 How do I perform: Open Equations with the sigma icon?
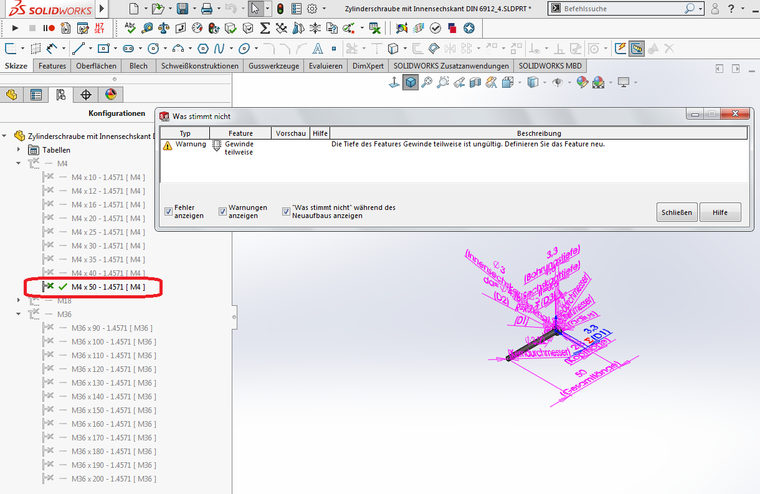point(265,28)
